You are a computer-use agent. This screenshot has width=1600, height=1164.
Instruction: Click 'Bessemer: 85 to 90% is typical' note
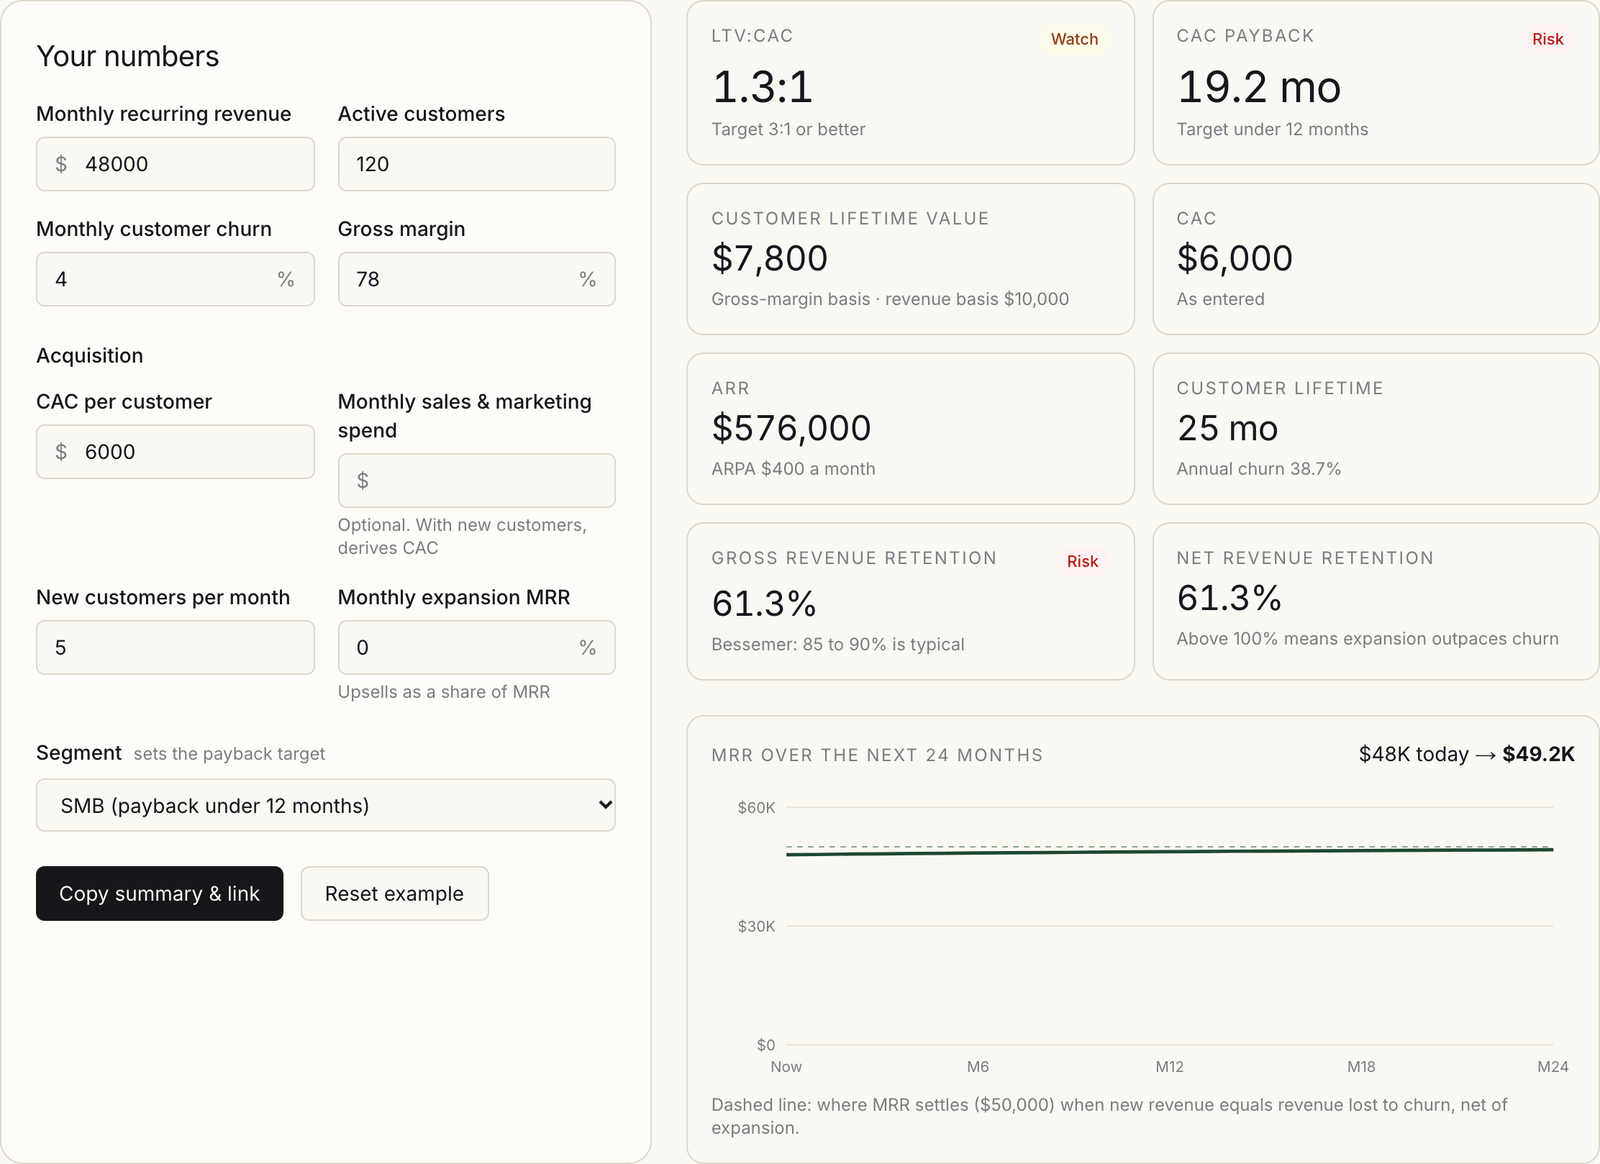coord(838,645)
